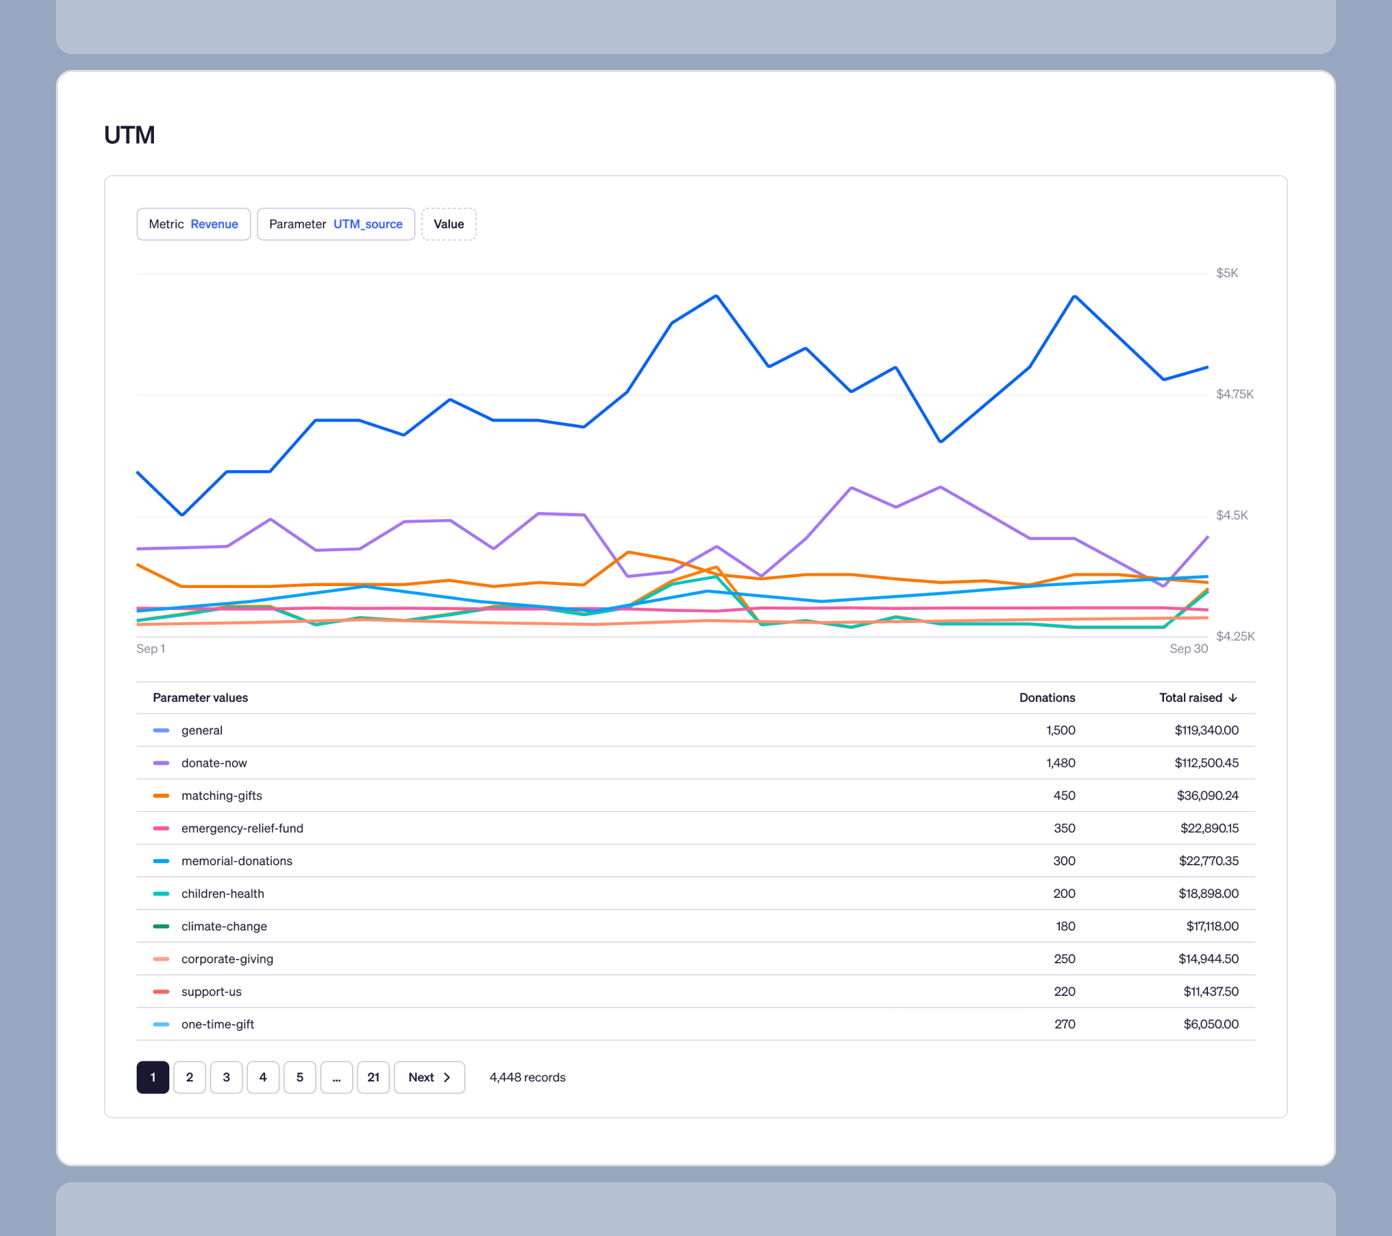Click the matching-gifts orange legend marker
The width and height of the screenshot is (1392, 1236).
[161, 796]
